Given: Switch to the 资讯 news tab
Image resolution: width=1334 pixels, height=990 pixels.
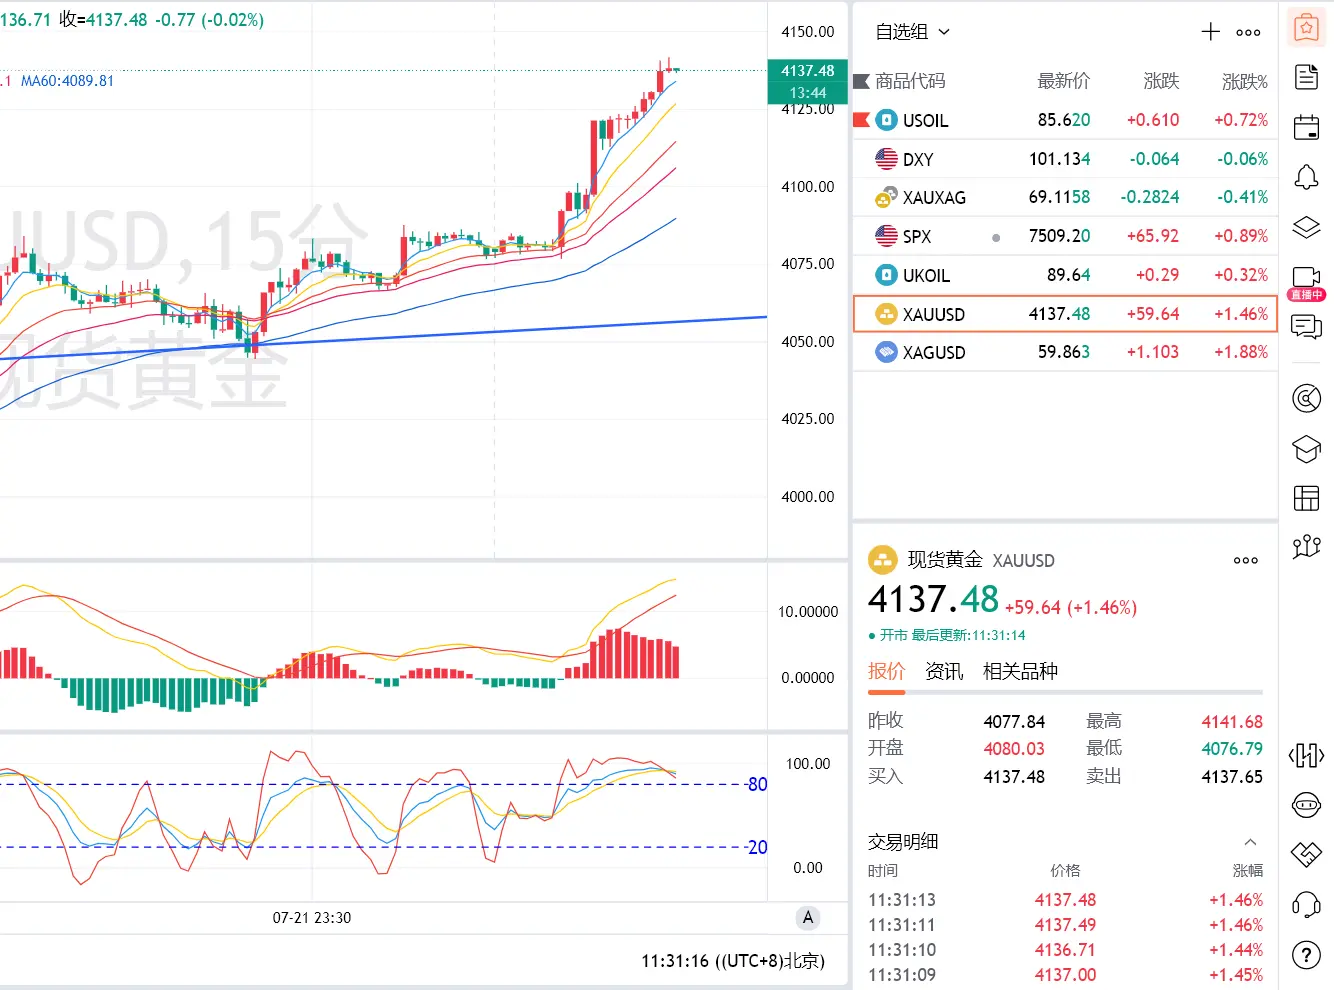Looking at the screenshot, I should click(x=944, y=672).
